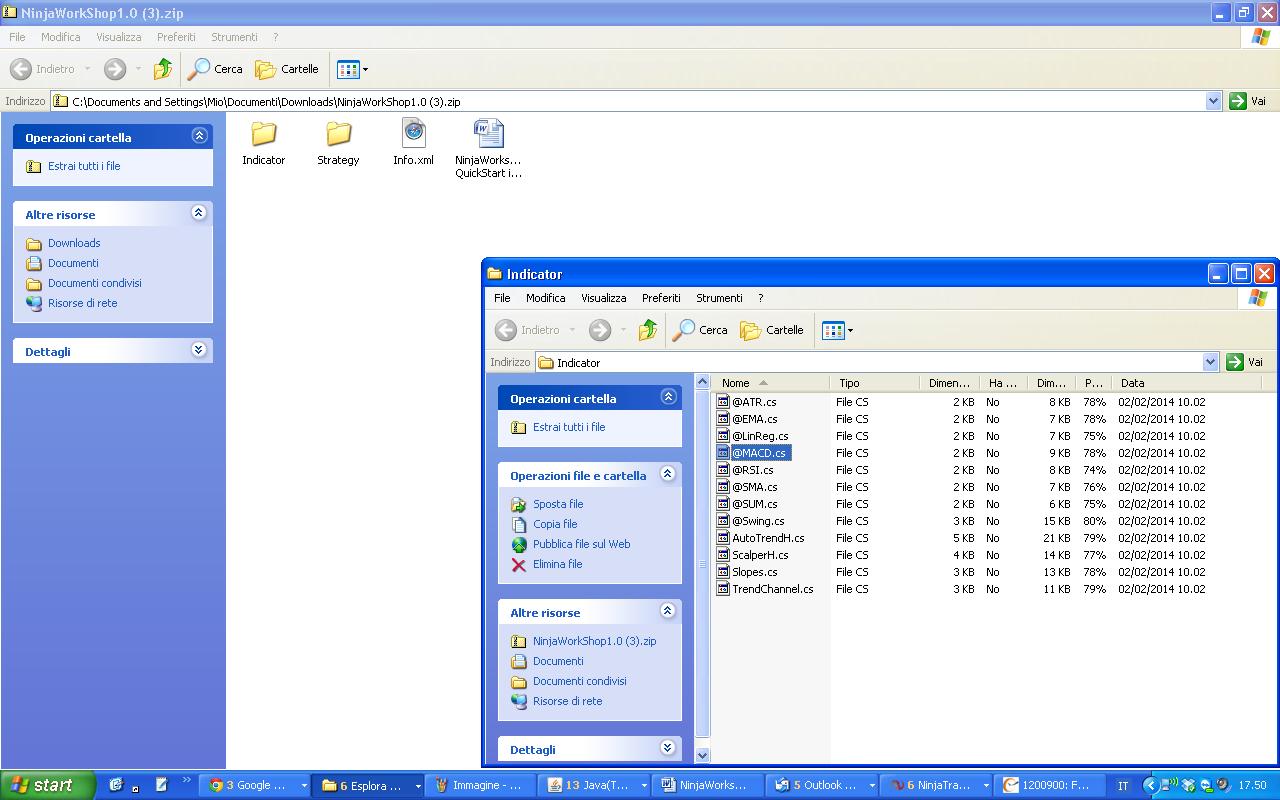Viewport: 1280px width, 800px height.
Task: Open Documenti condivisi in the zip window sidebar
Action: (95, 283)
